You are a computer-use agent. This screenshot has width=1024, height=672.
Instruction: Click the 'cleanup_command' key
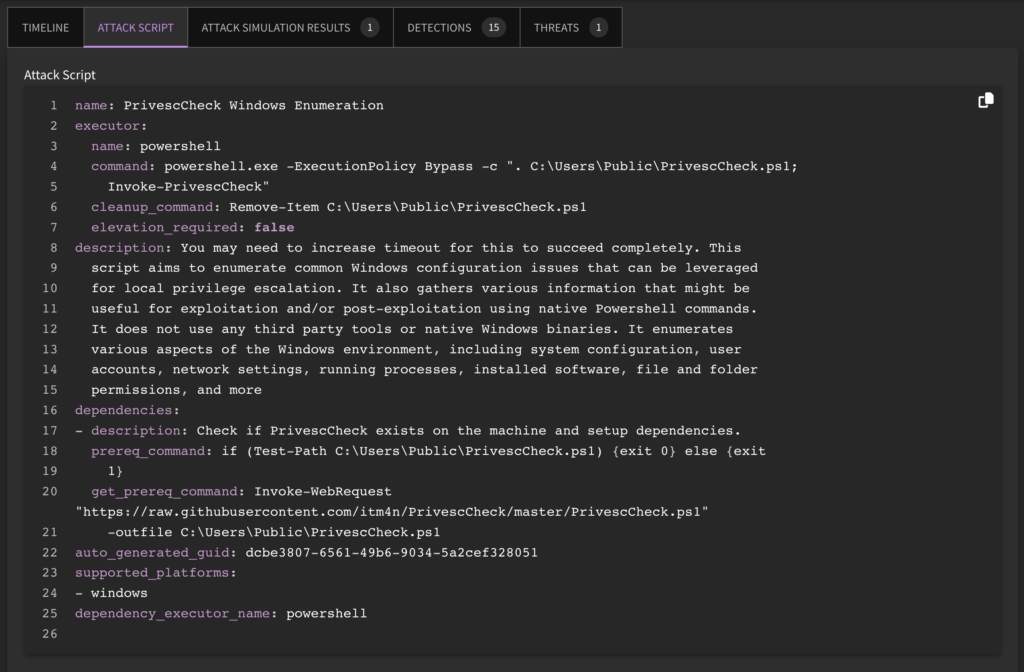pyautogui.click(x=152, y=207)
